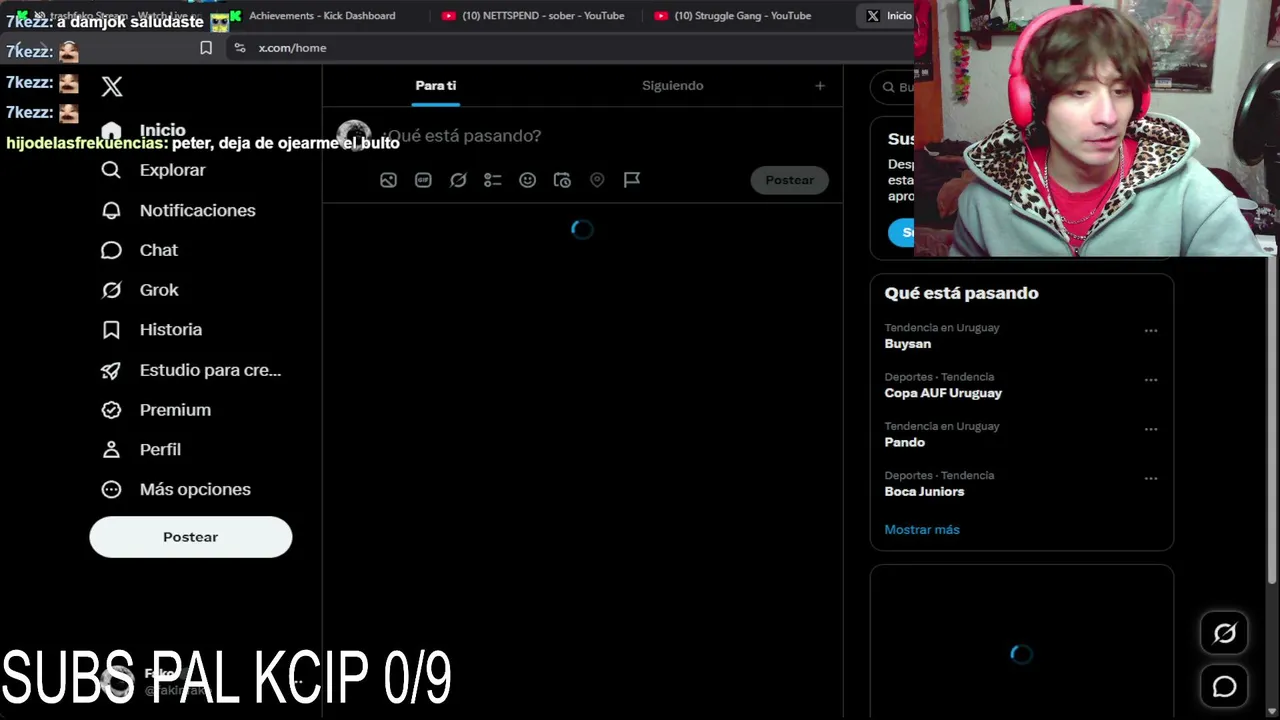The height and width of the screenshot is (720, 1280).
Task: Click the X search box
Action: point(893,87)
